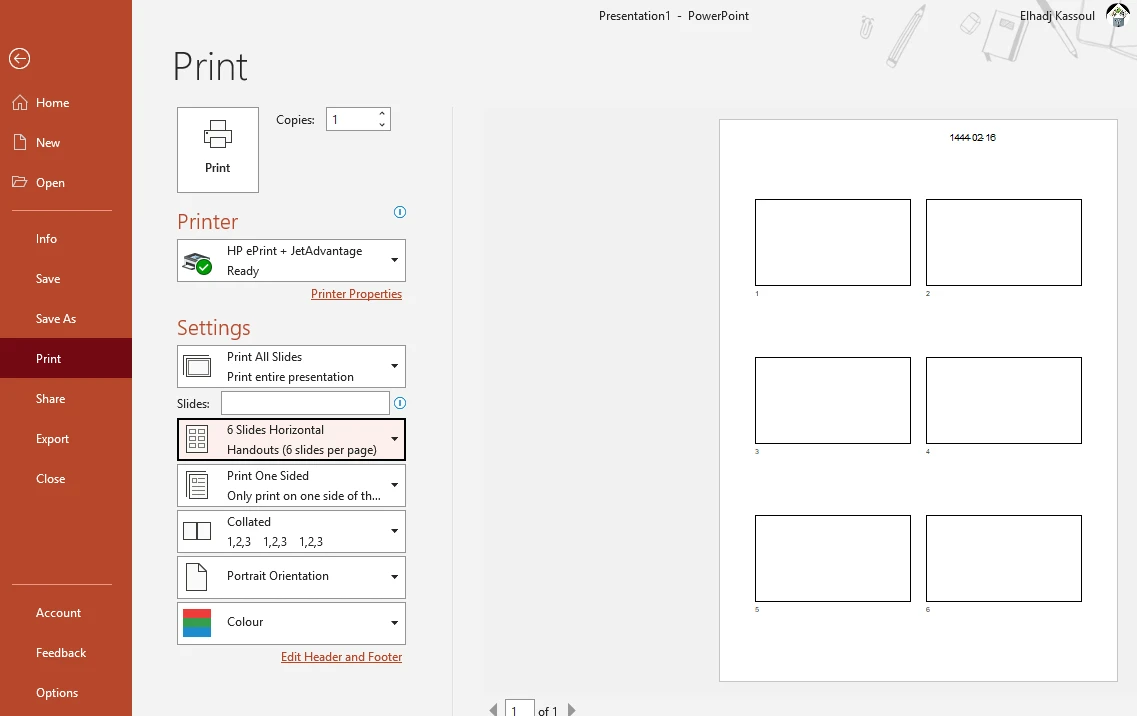
Task: Click the Printer Properties link
Action: click(x=356, y=294)
